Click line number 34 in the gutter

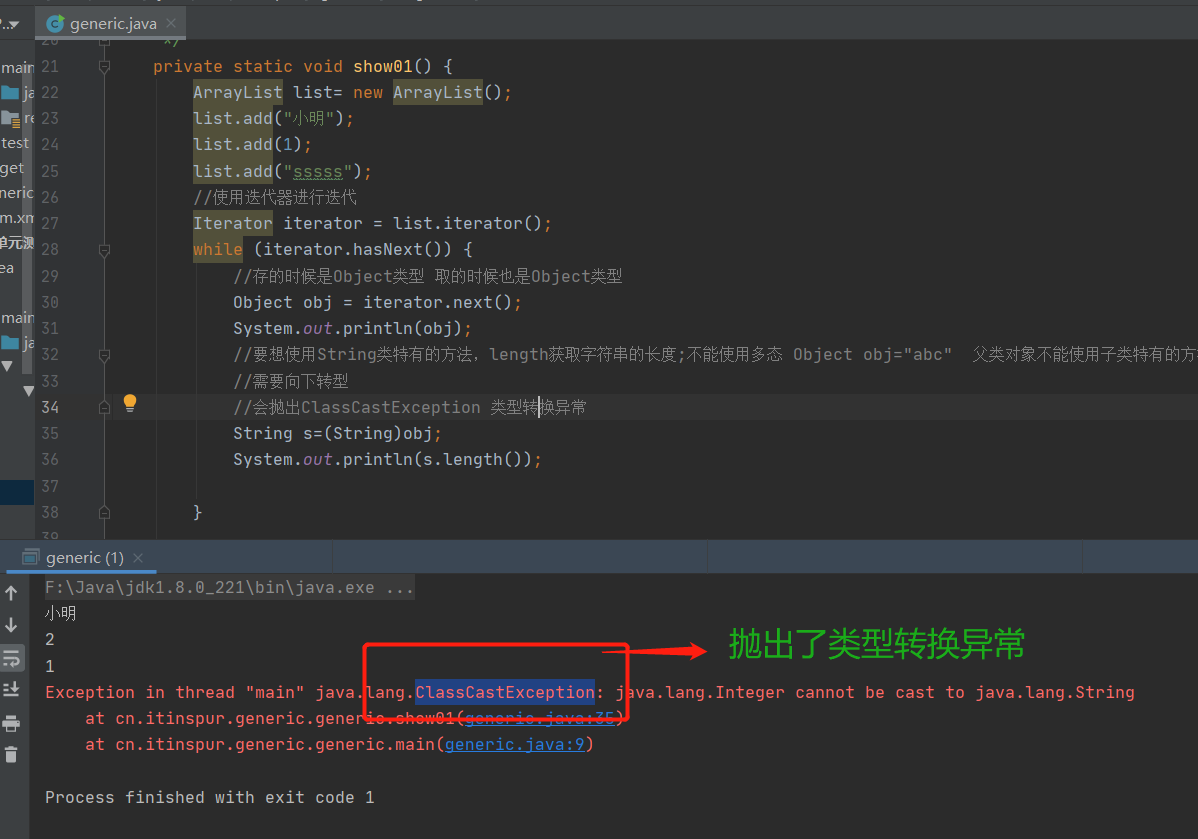tap(50, 407)
